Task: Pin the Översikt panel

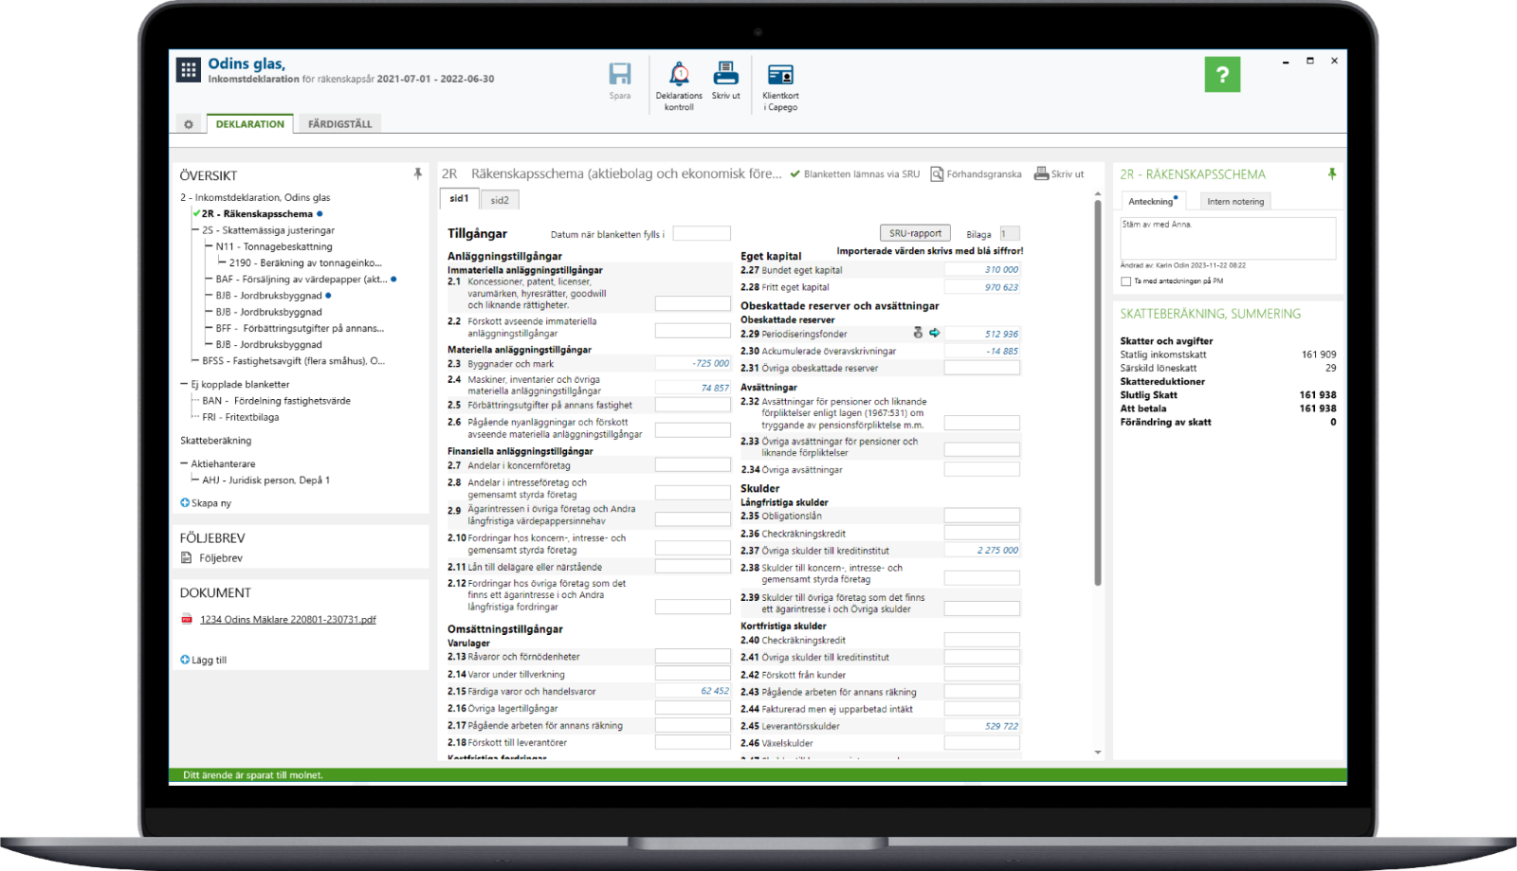Action: click(x=418, y=174)
